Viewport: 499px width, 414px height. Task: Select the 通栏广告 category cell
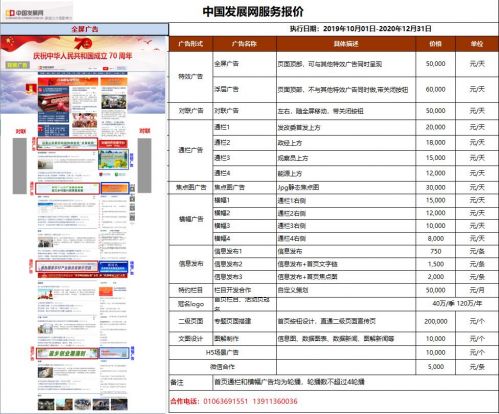pos(191,150)
